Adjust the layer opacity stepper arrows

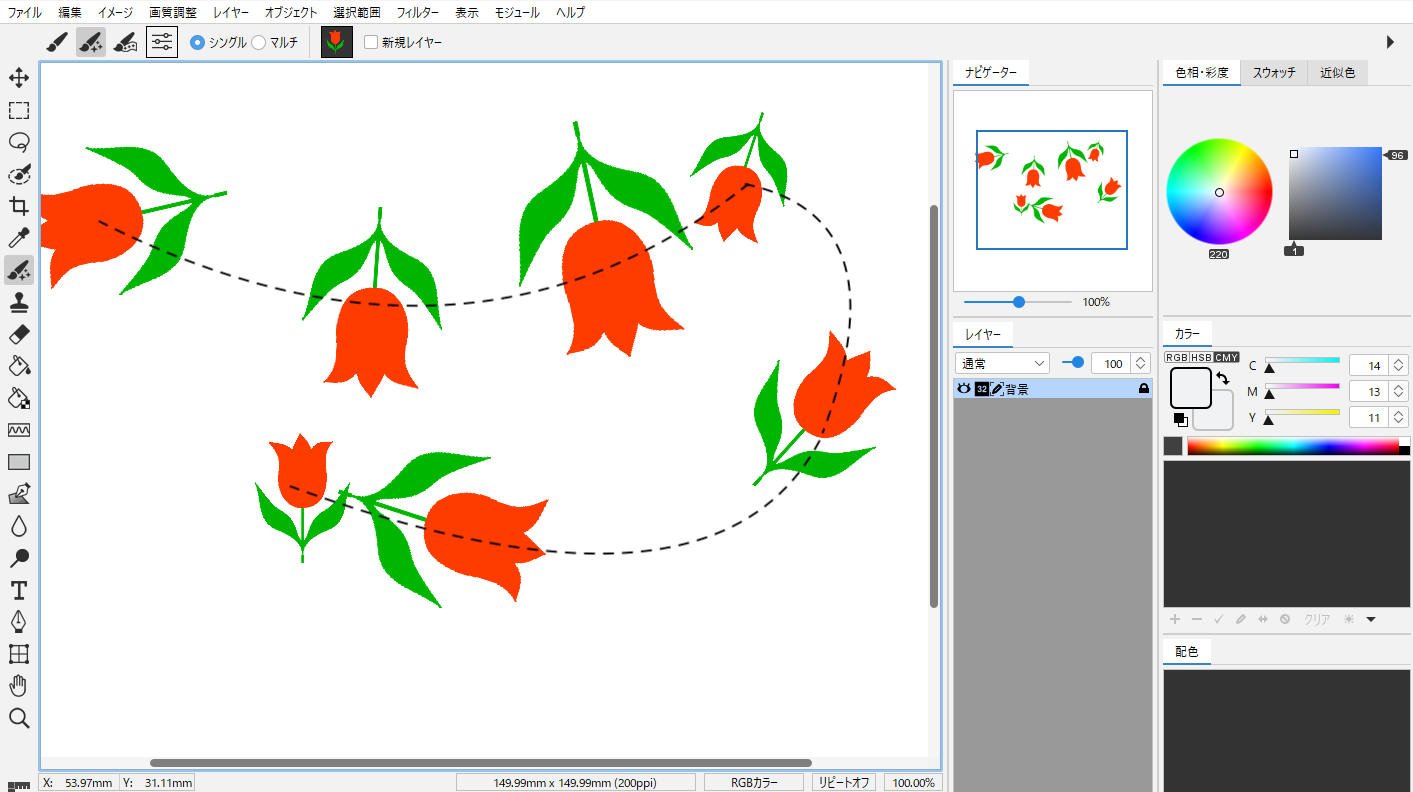coord(1141,364)
